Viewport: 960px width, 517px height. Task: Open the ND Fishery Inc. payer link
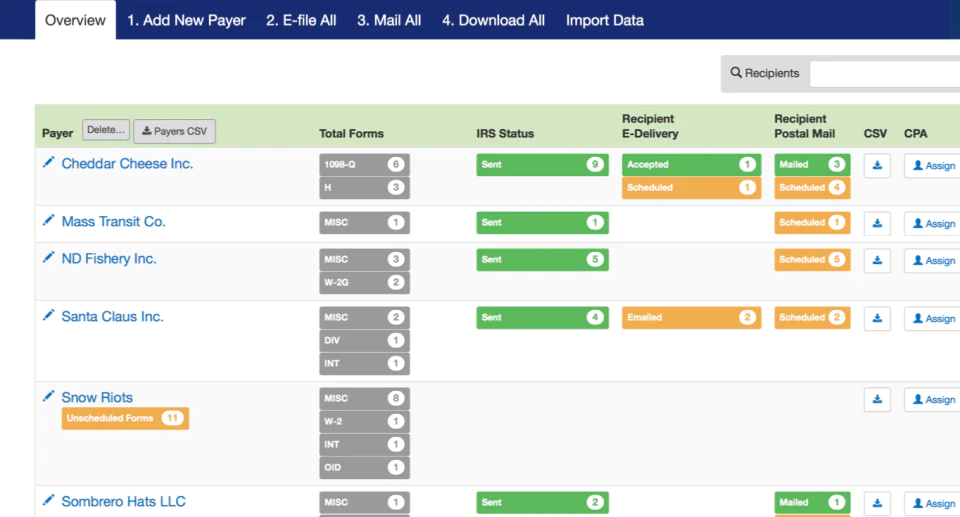109,258
